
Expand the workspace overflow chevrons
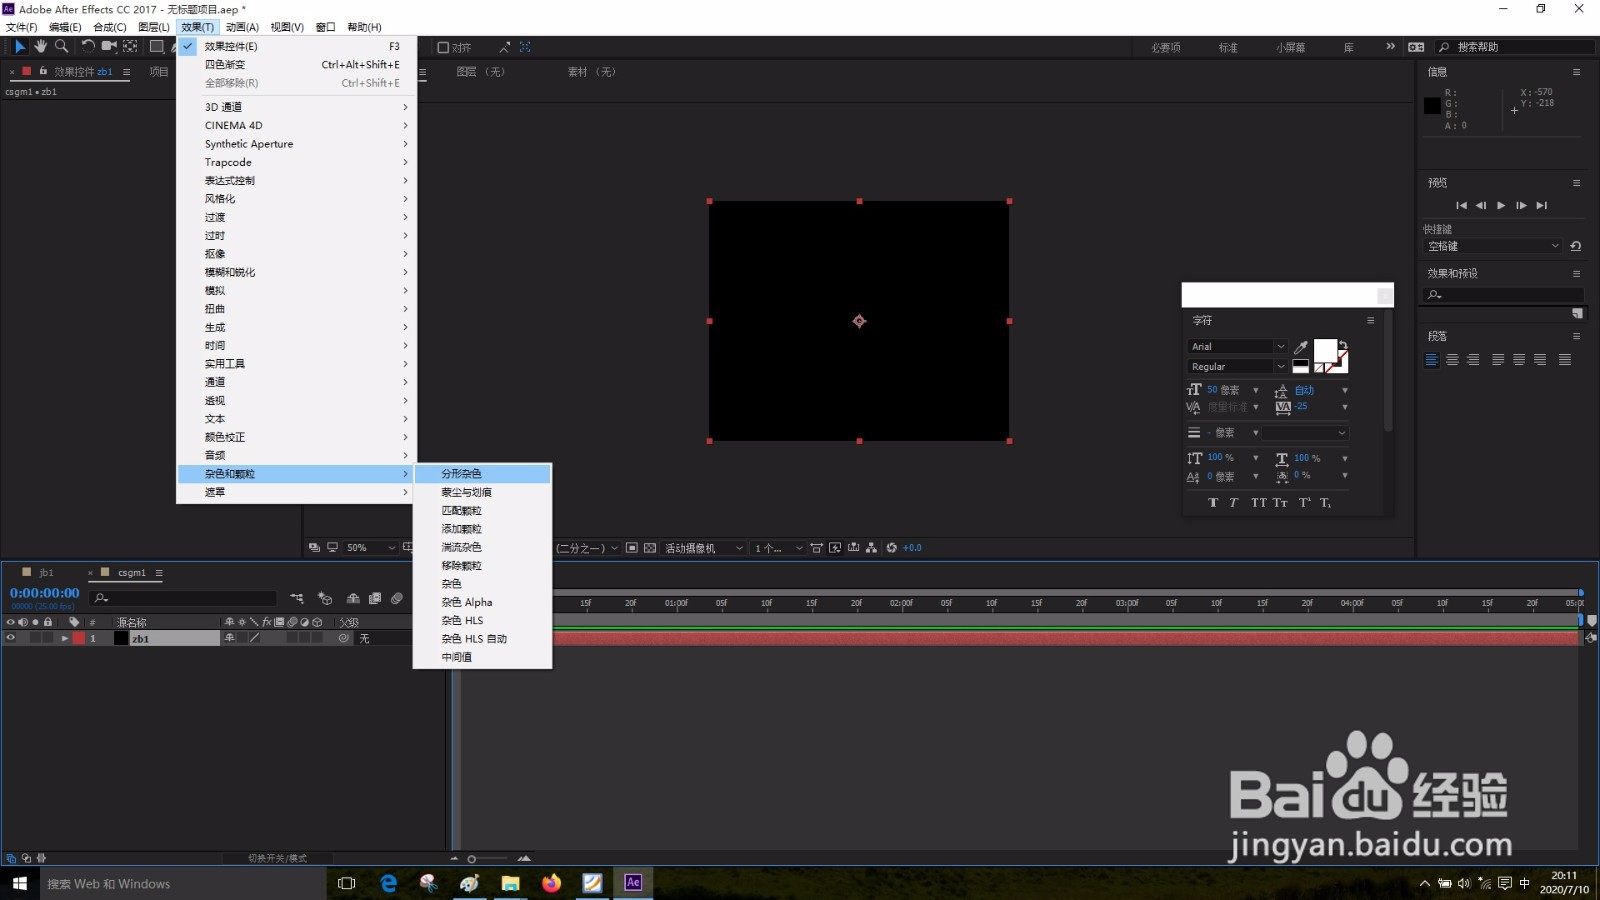pyautogui.click(x=1390, y=46)
